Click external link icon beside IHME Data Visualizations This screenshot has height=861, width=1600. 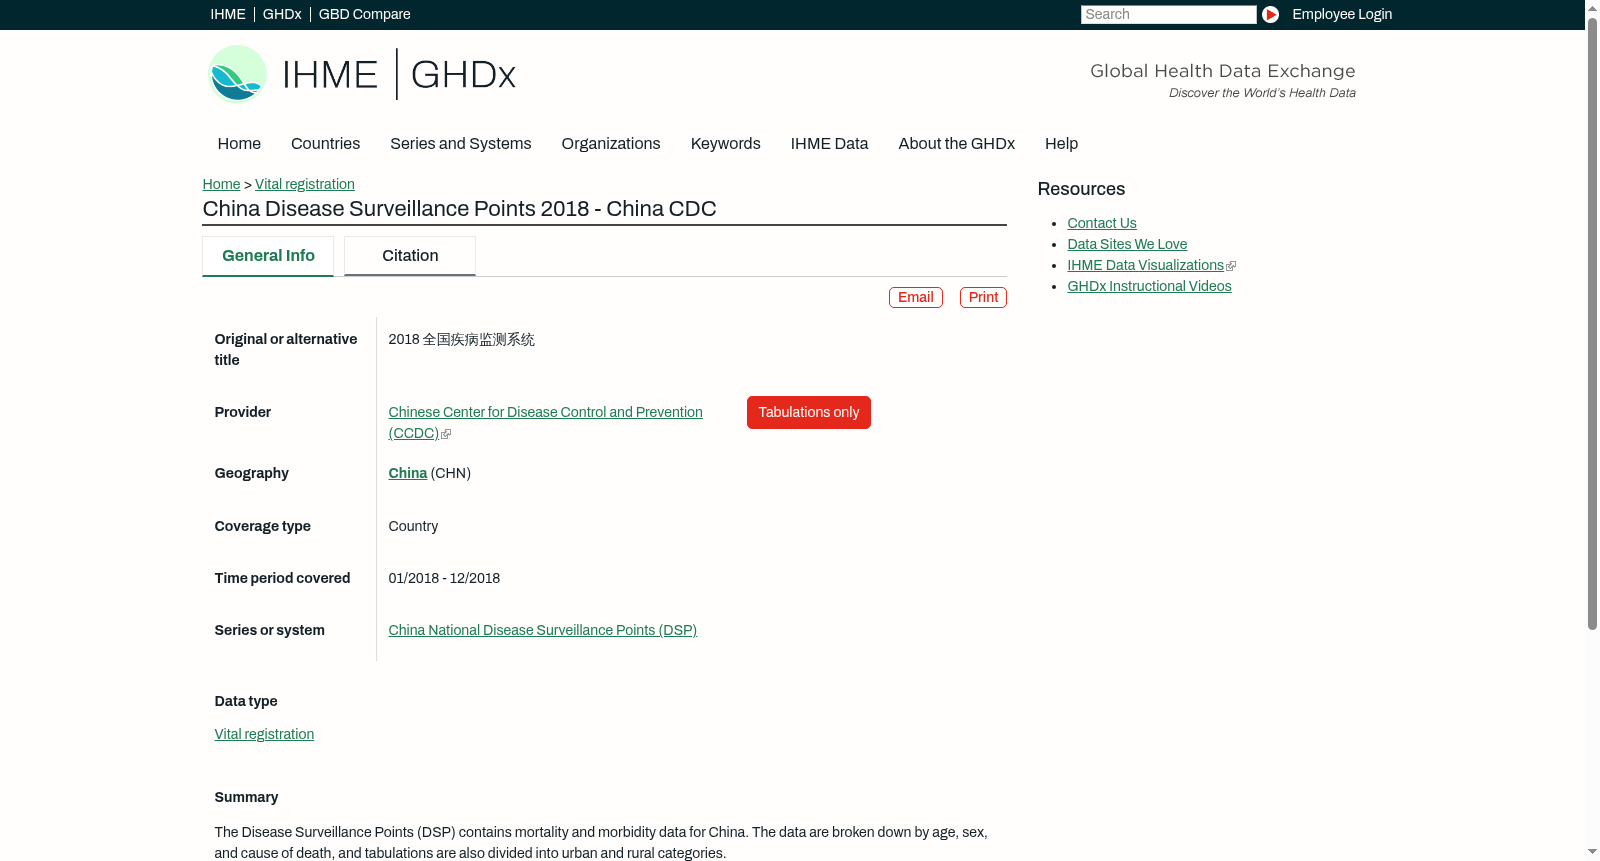coord(1231,266)
